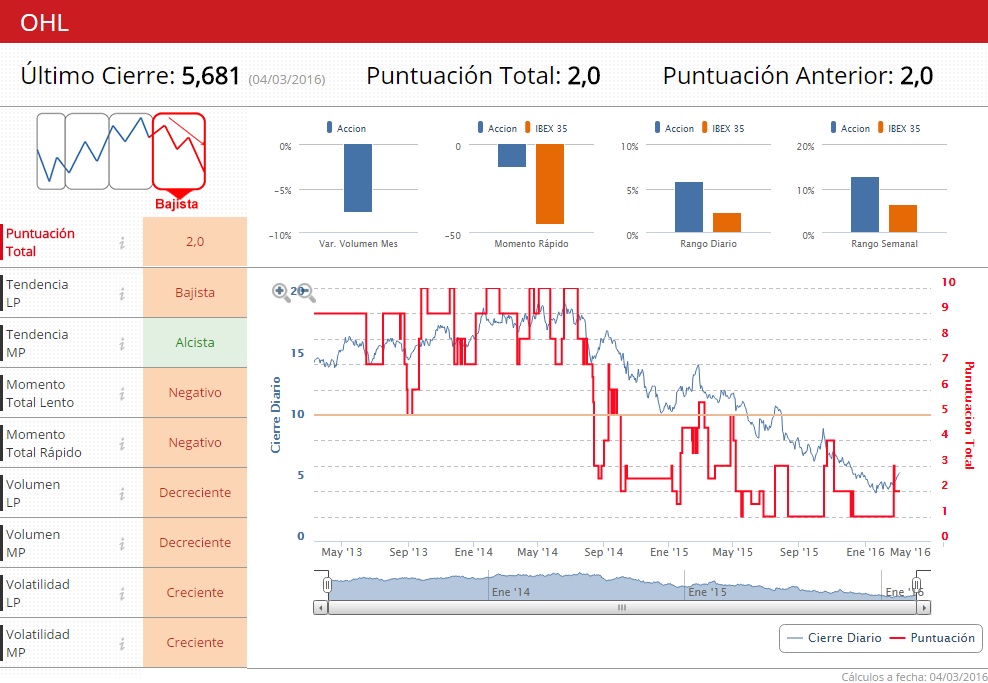Open info icon next to Puntuación Total
The image size is (988, 683).
click(x=122, y=243)
